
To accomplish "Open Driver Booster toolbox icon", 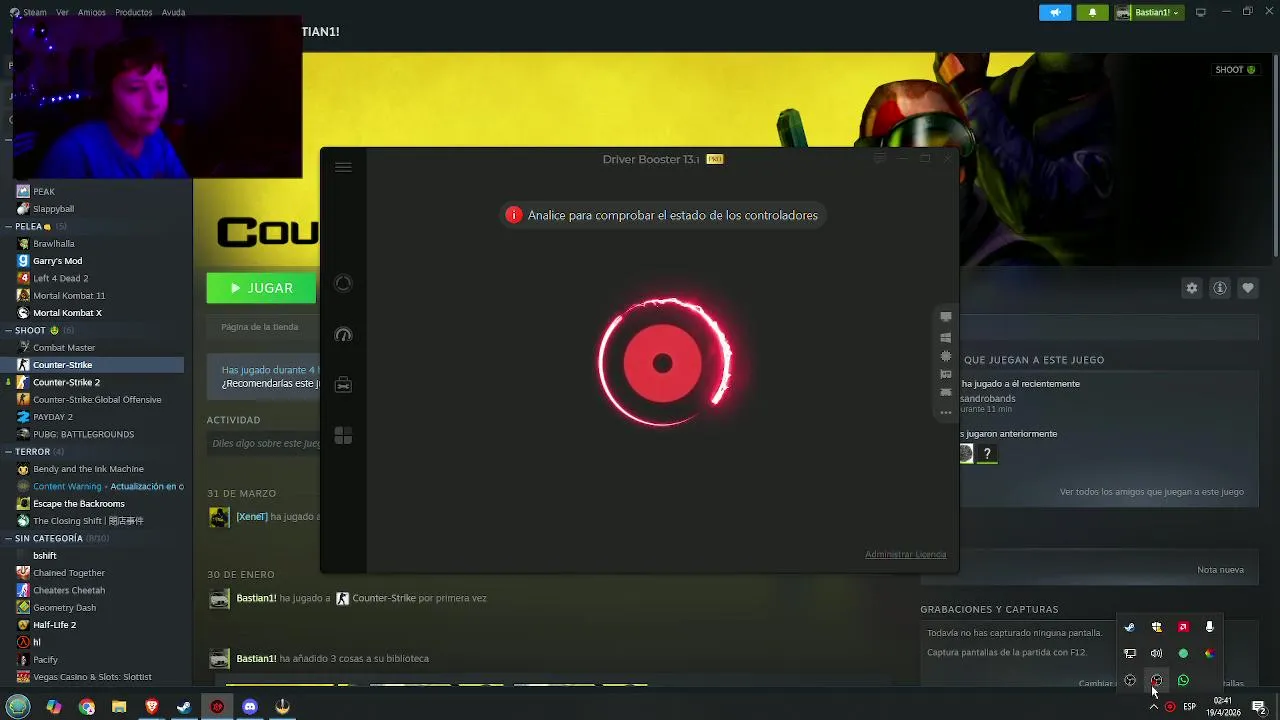I will pyautogui.click(x=343, y=385).
